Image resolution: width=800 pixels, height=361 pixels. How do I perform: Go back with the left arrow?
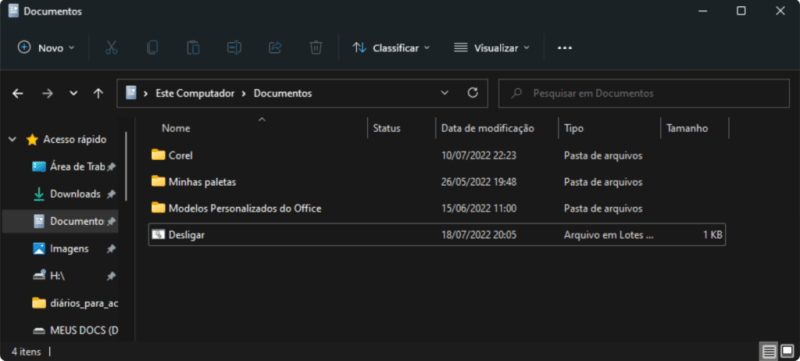[18, 93]
